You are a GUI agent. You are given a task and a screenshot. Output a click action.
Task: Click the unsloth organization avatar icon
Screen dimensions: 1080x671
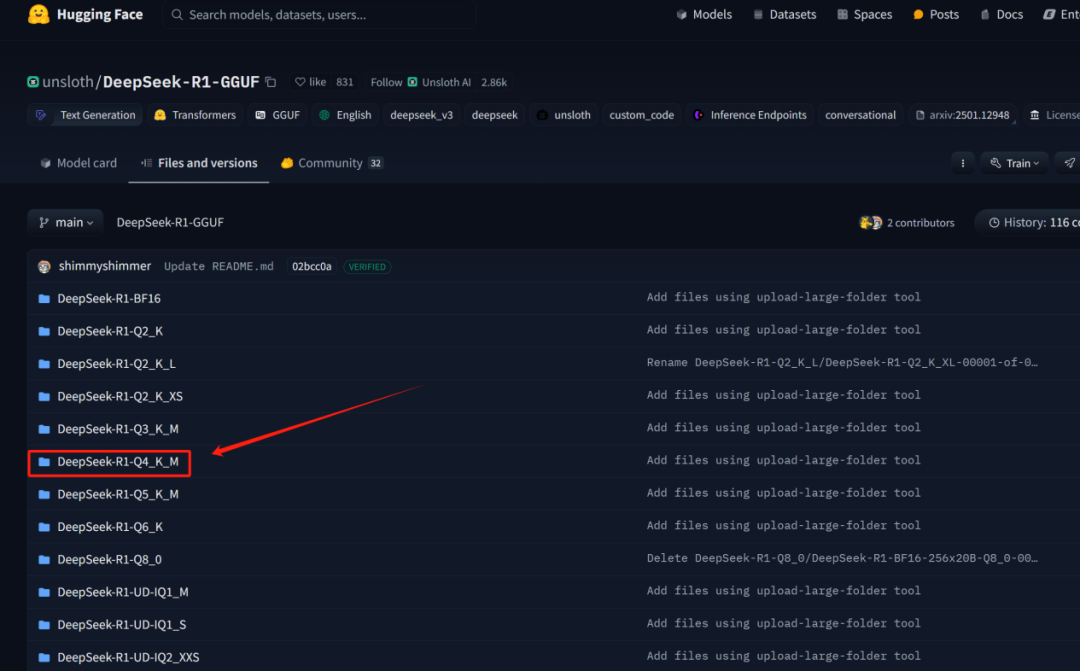point(33,82)
